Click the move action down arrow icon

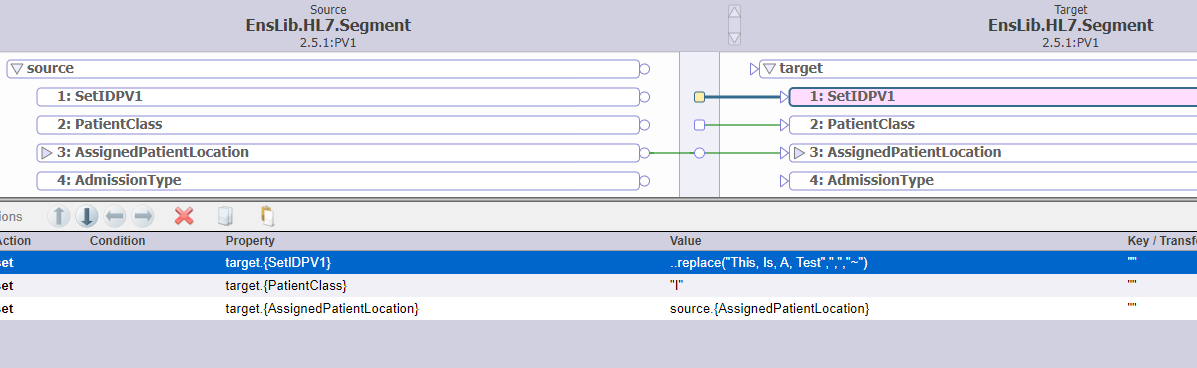point(87,217)
